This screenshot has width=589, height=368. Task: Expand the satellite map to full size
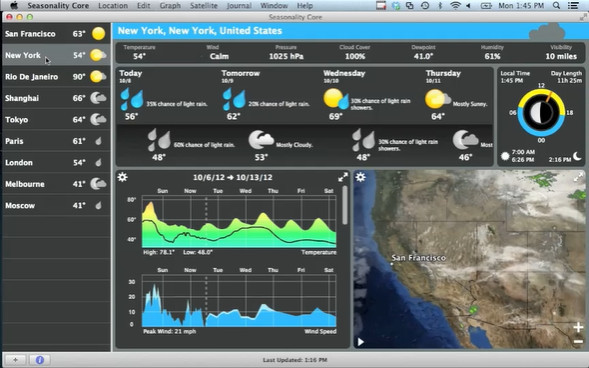(578, 177)
